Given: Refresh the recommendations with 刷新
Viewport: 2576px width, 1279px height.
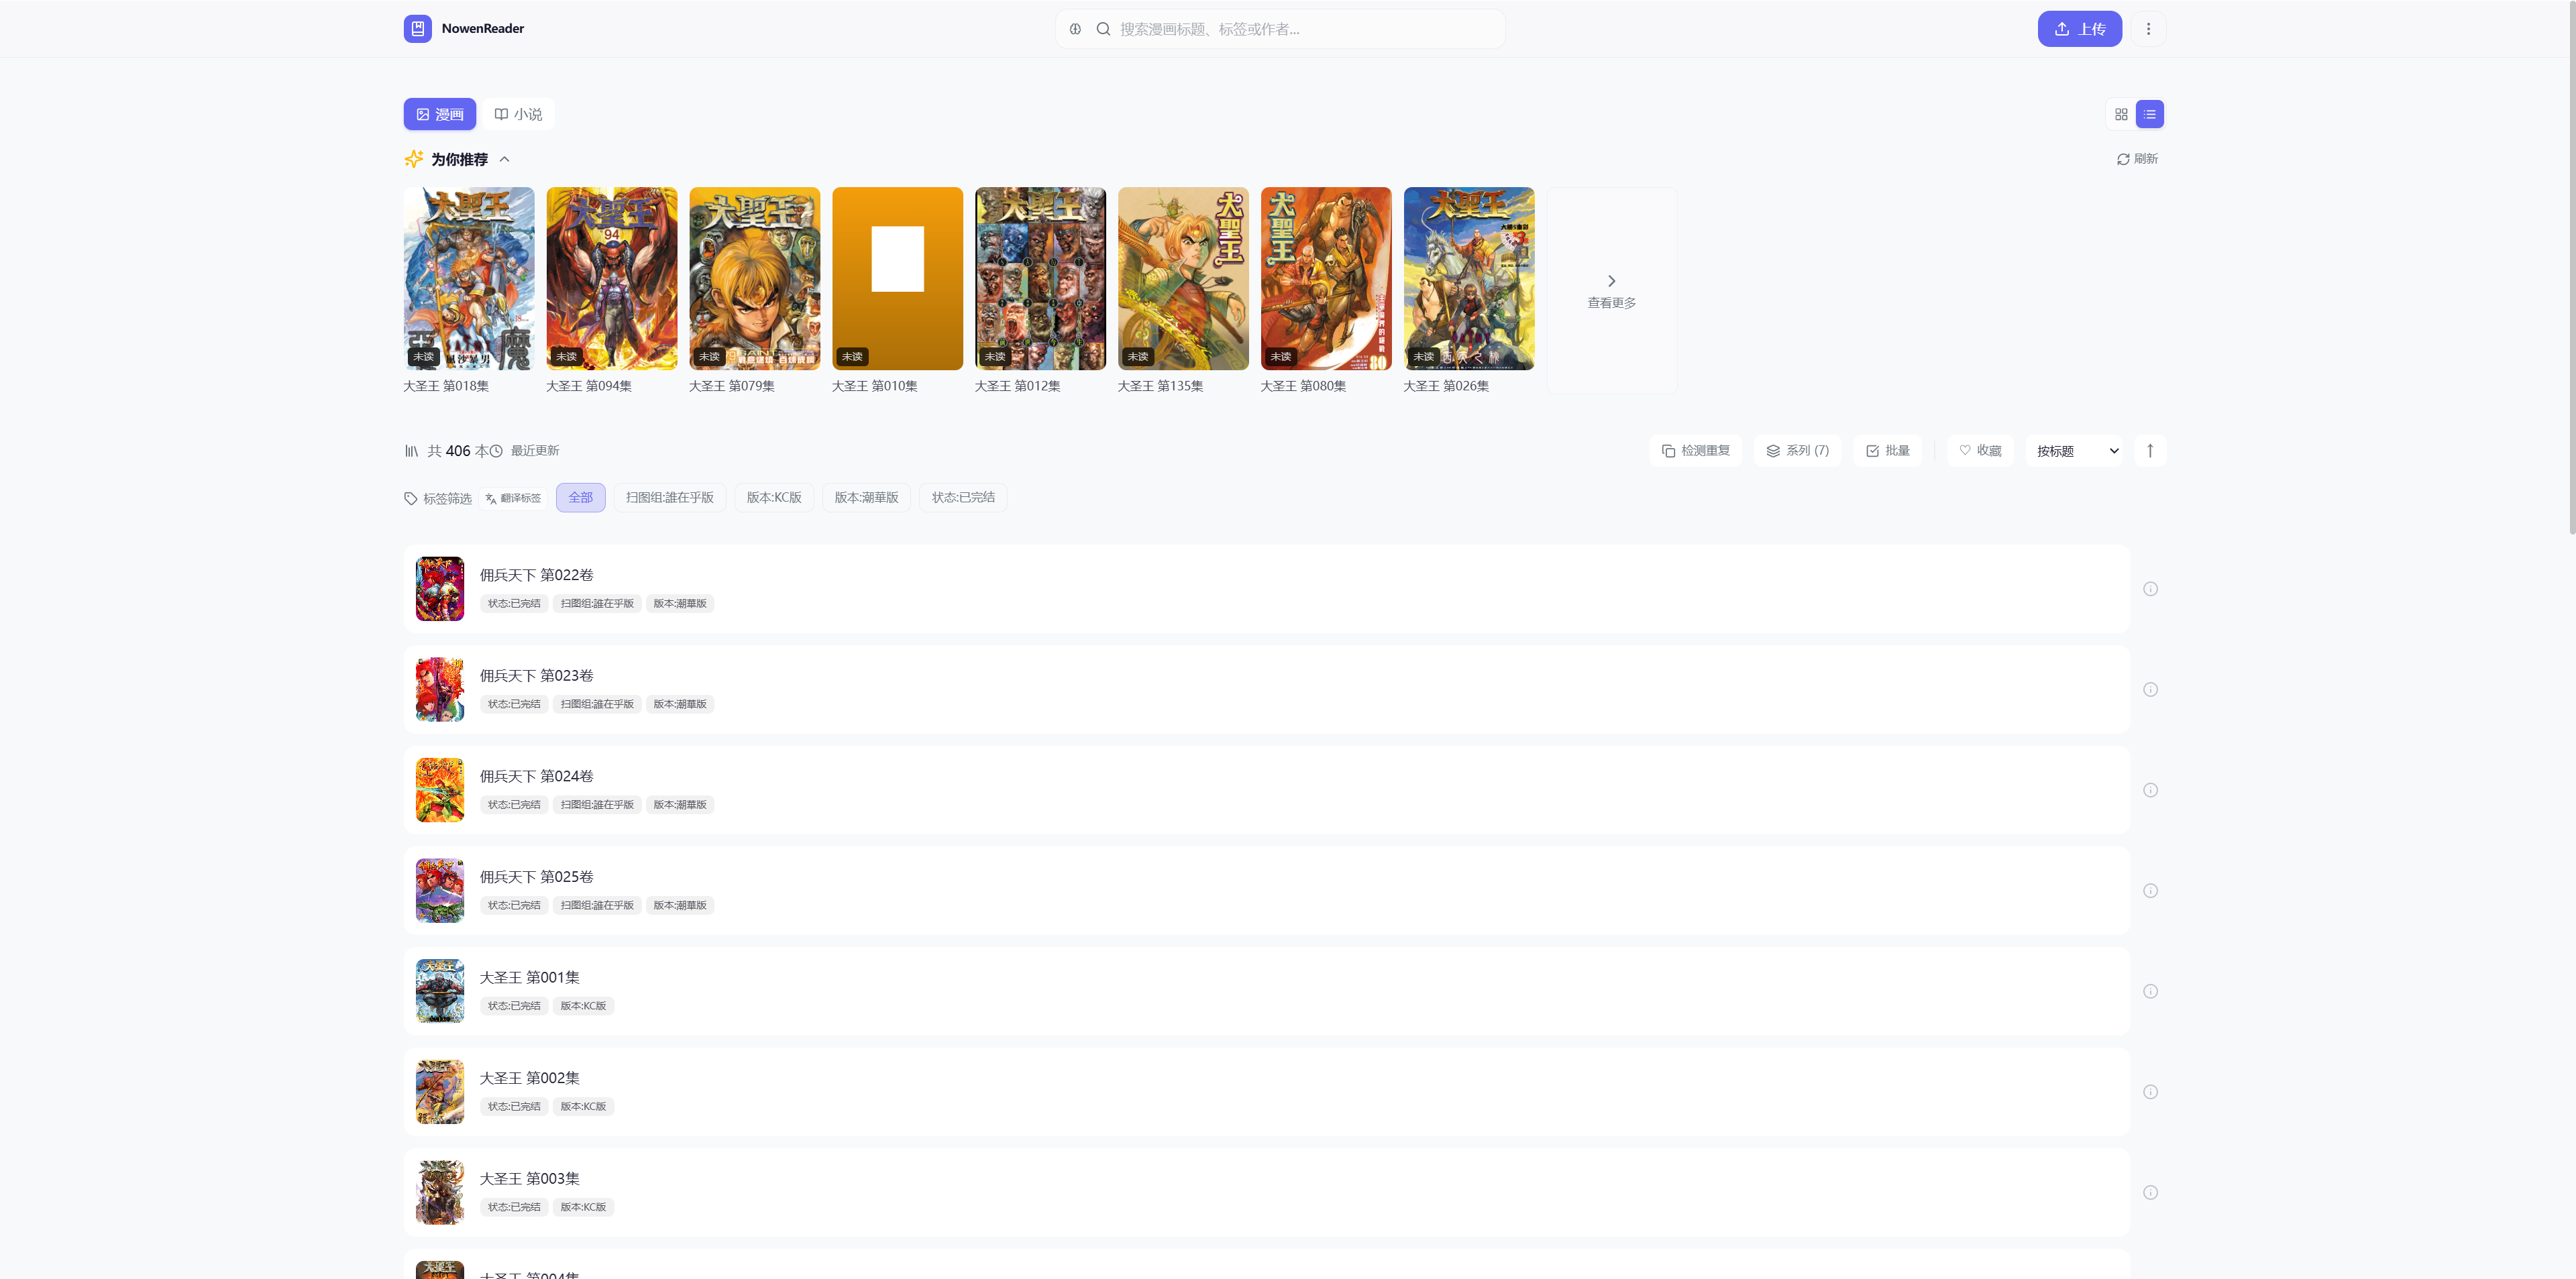Looking at the screenshot, I should pyautogui.click(x=2137, y=159).
